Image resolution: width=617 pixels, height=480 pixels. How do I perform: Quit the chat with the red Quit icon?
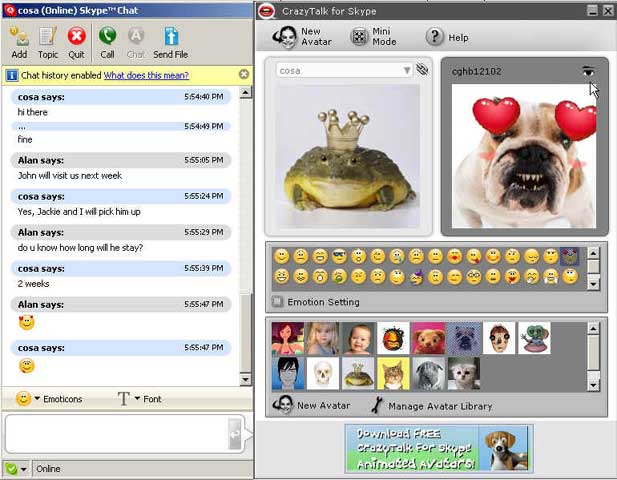click(76, 42)
